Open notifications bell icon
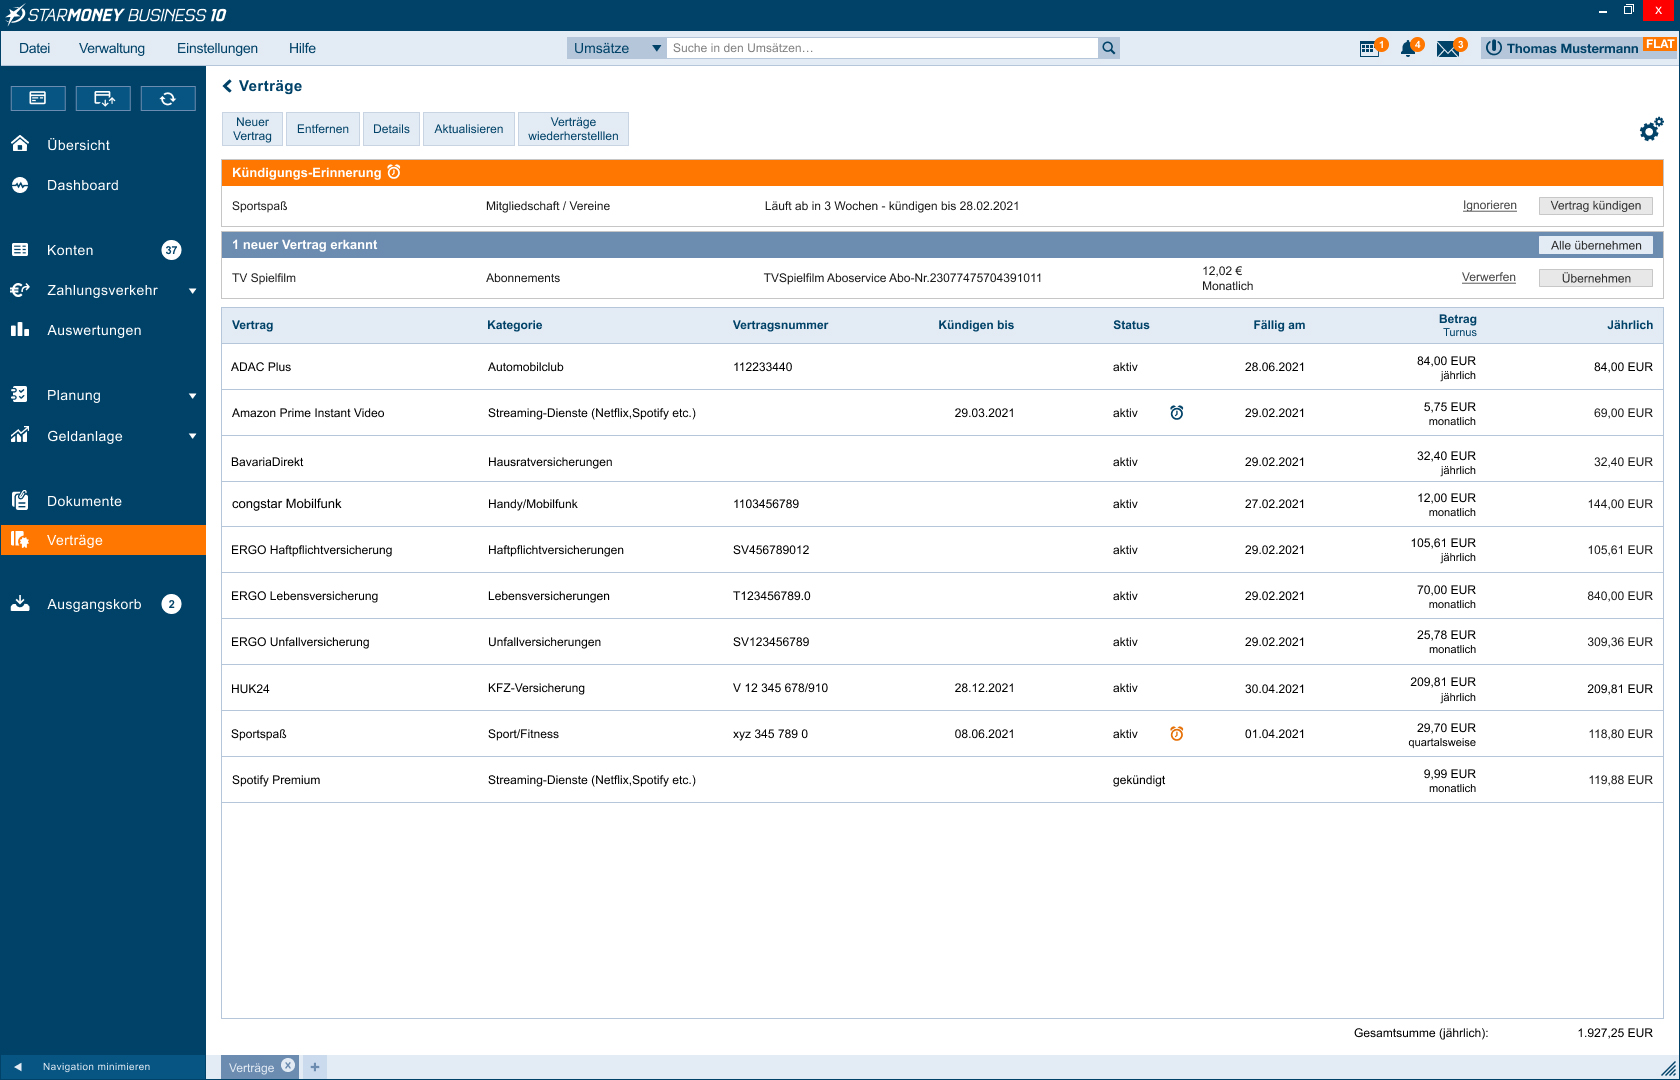 point(1408,49)
